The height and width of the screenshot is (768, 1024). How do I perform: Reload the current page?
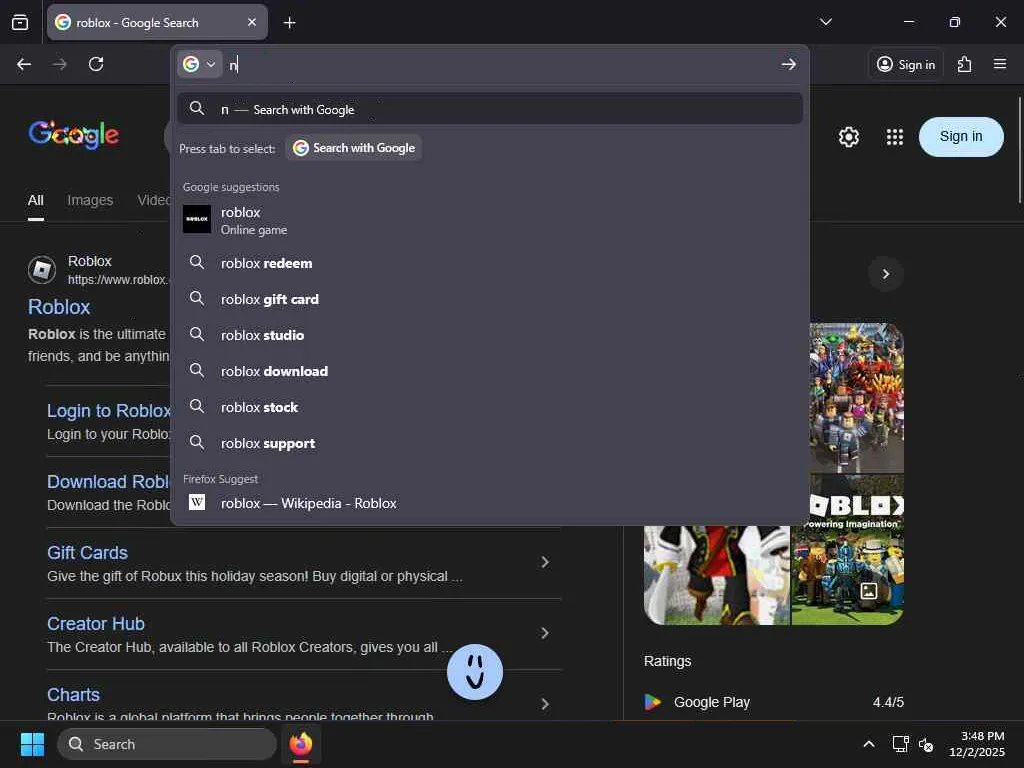coord(96,64)
